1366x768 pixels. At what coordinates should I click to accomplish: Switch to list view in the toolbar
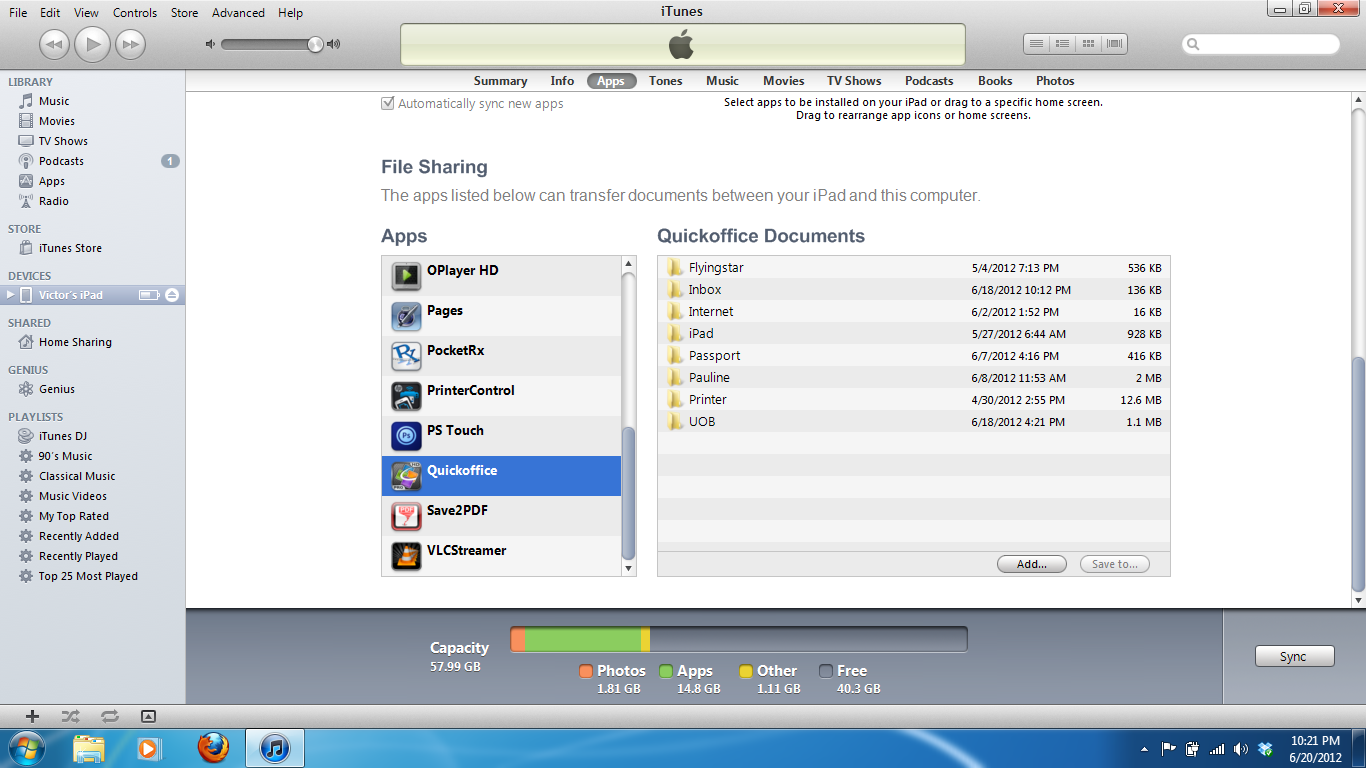1037,44
